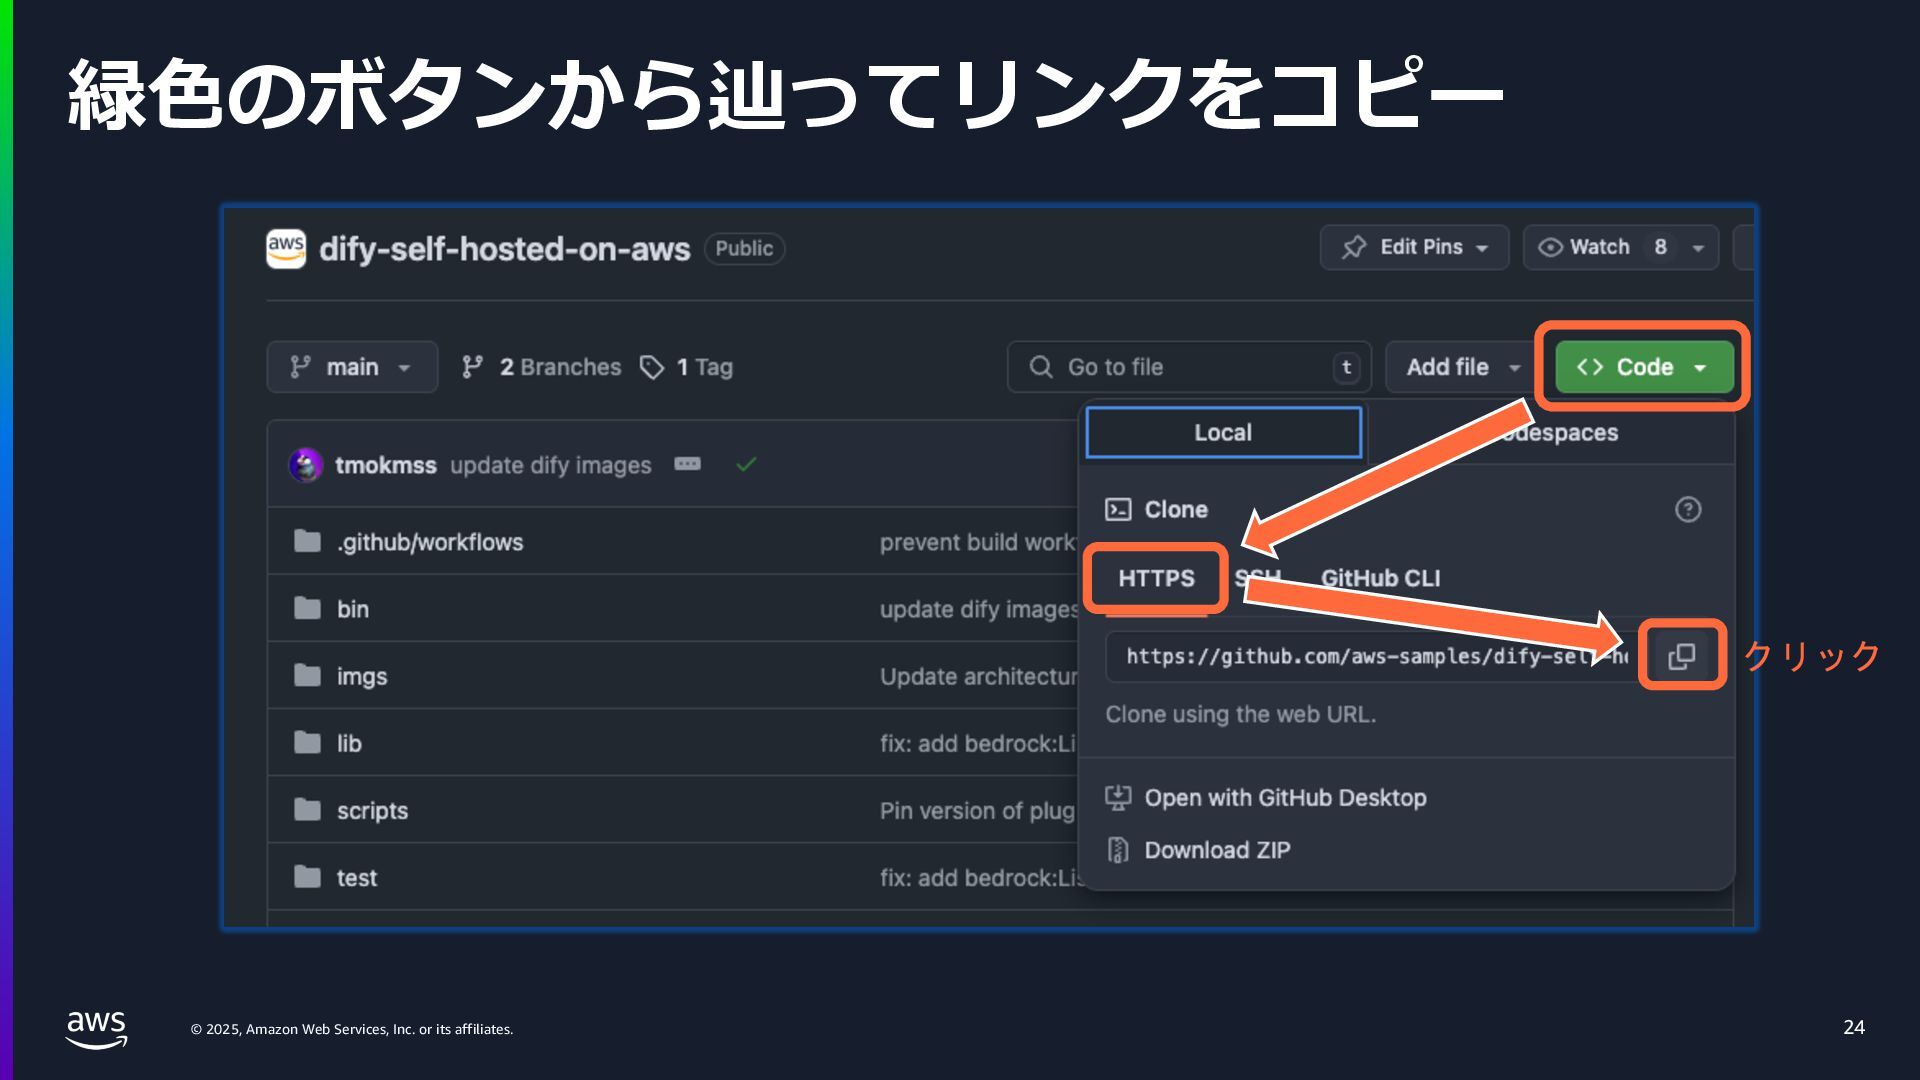The image size is (1920, 1080).
Task: Click the copy URL to clipboard icon
Action: click(1682, 656)
